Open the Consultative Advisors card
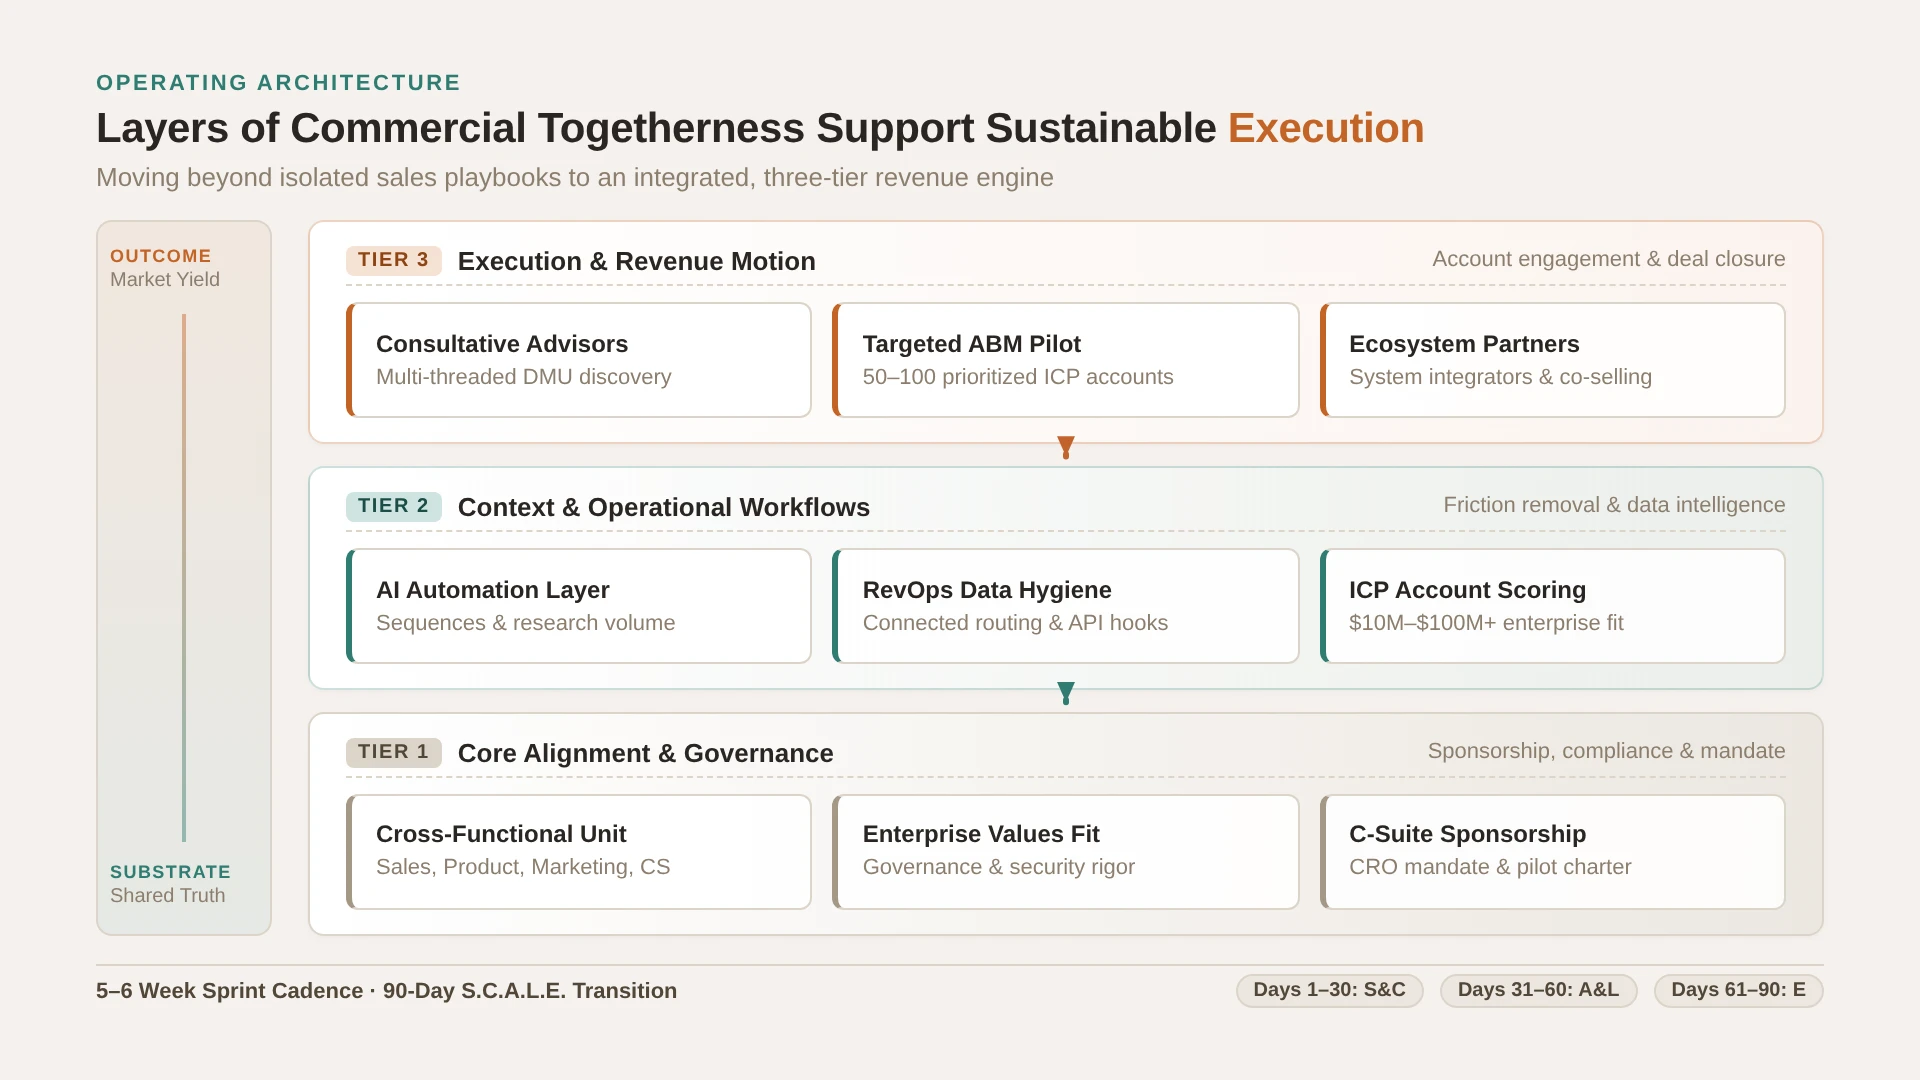 578,360
